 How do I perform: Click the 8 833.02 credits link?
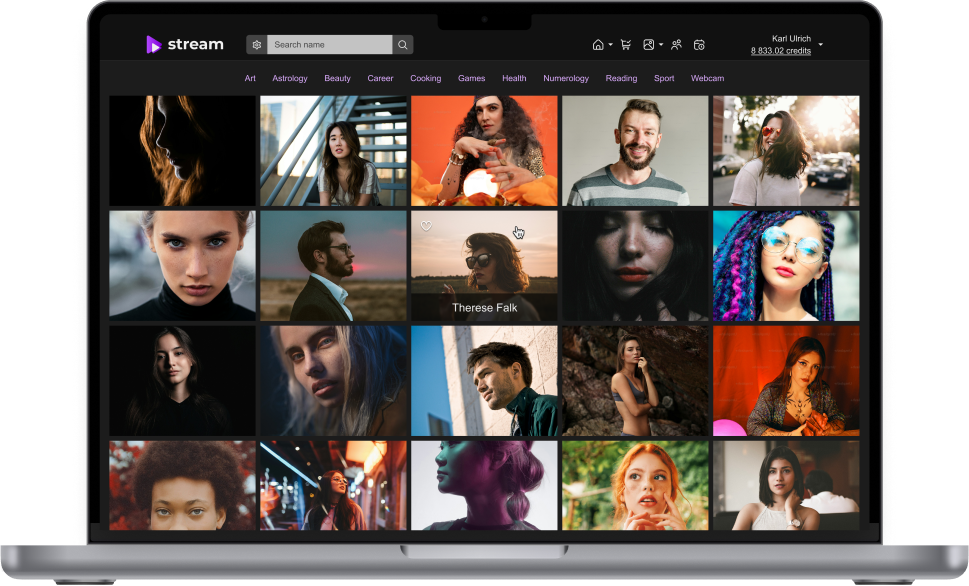tap(781, 51)
